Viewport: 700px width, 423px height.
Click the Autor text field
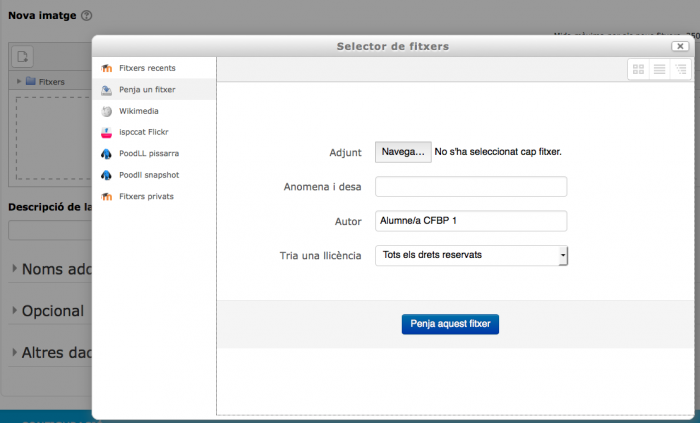click(x=471, y=221)
